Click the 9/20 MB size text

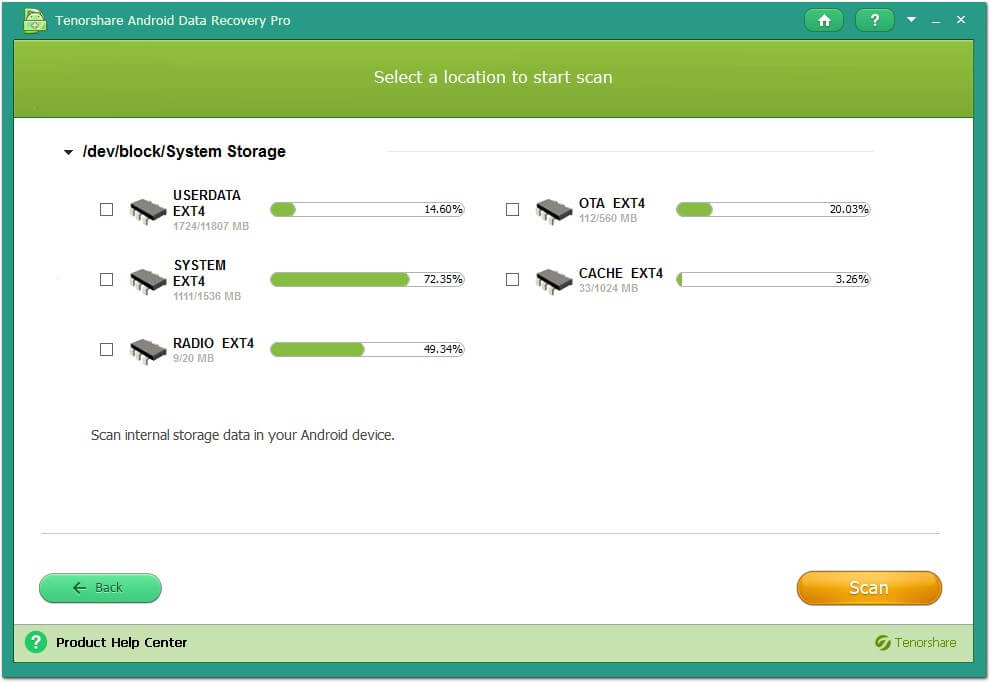point(193,358)
